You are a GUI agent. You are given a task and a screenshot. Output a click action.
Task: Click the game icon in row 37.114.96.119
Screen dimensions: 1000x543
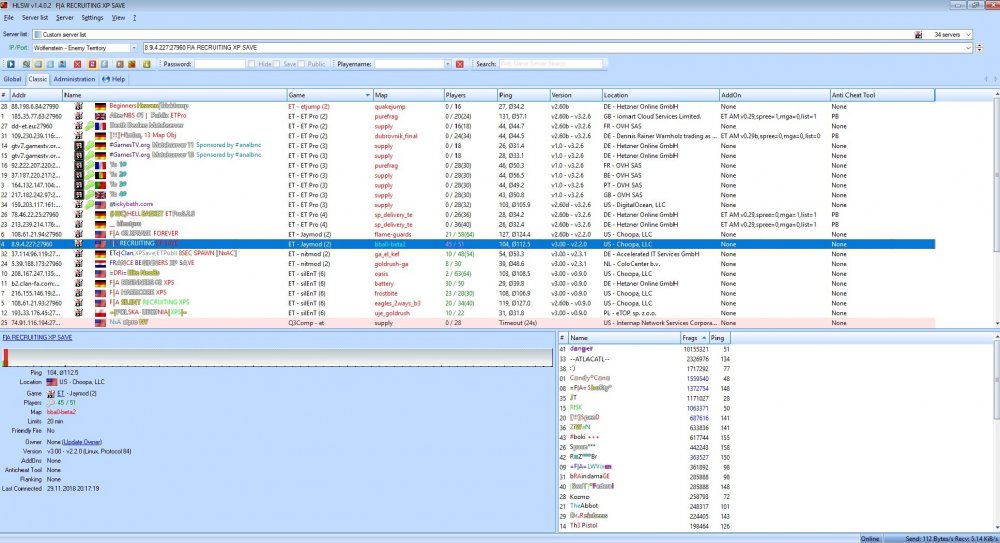pyautogui.click(x=78, y=254)
